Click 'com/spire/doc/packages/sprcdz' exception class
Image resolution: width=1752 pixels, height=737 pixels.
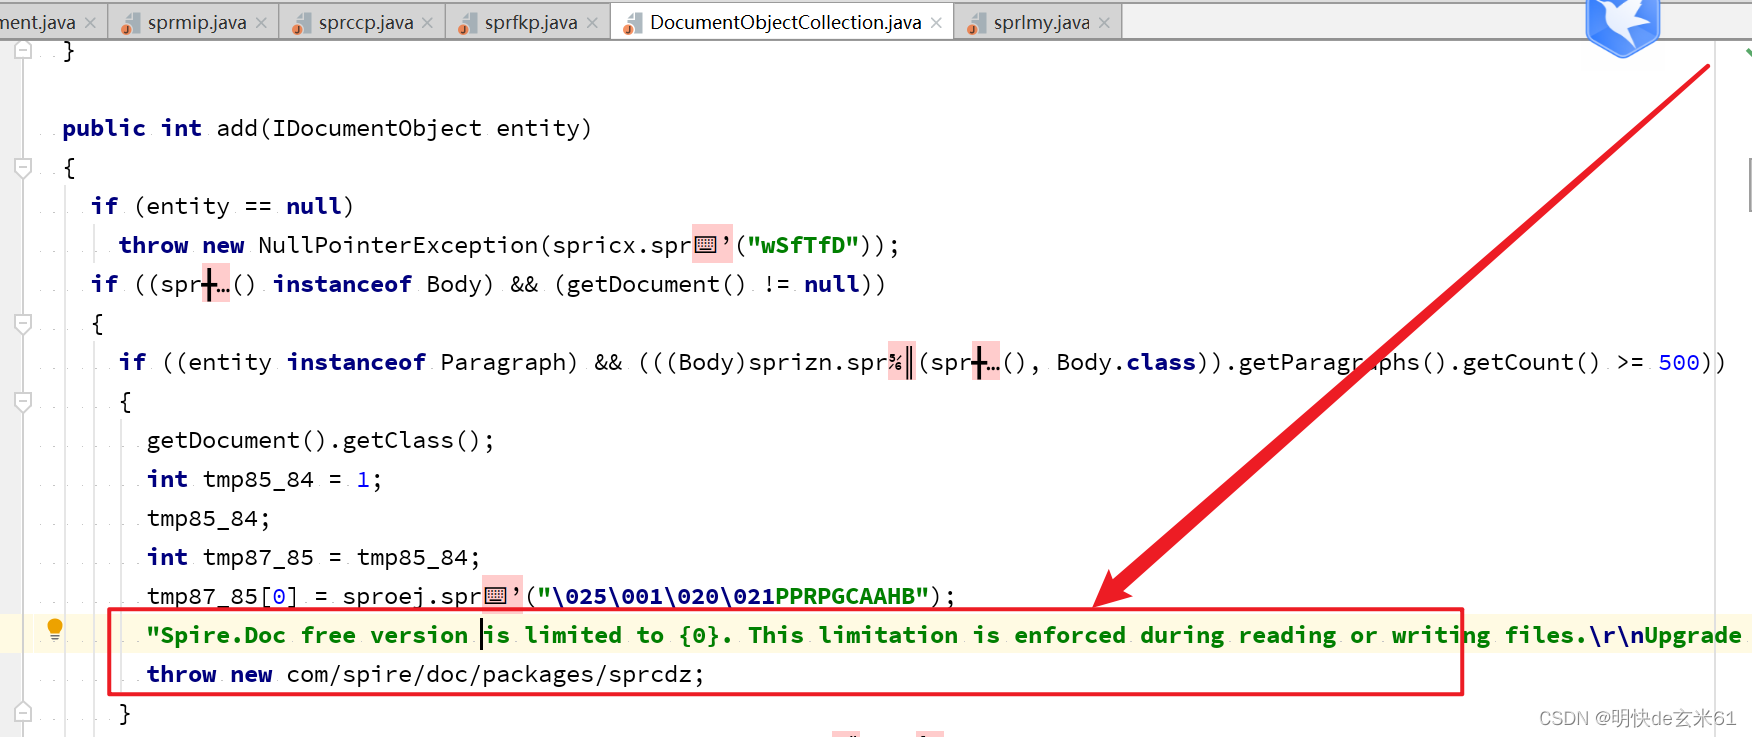489,674
